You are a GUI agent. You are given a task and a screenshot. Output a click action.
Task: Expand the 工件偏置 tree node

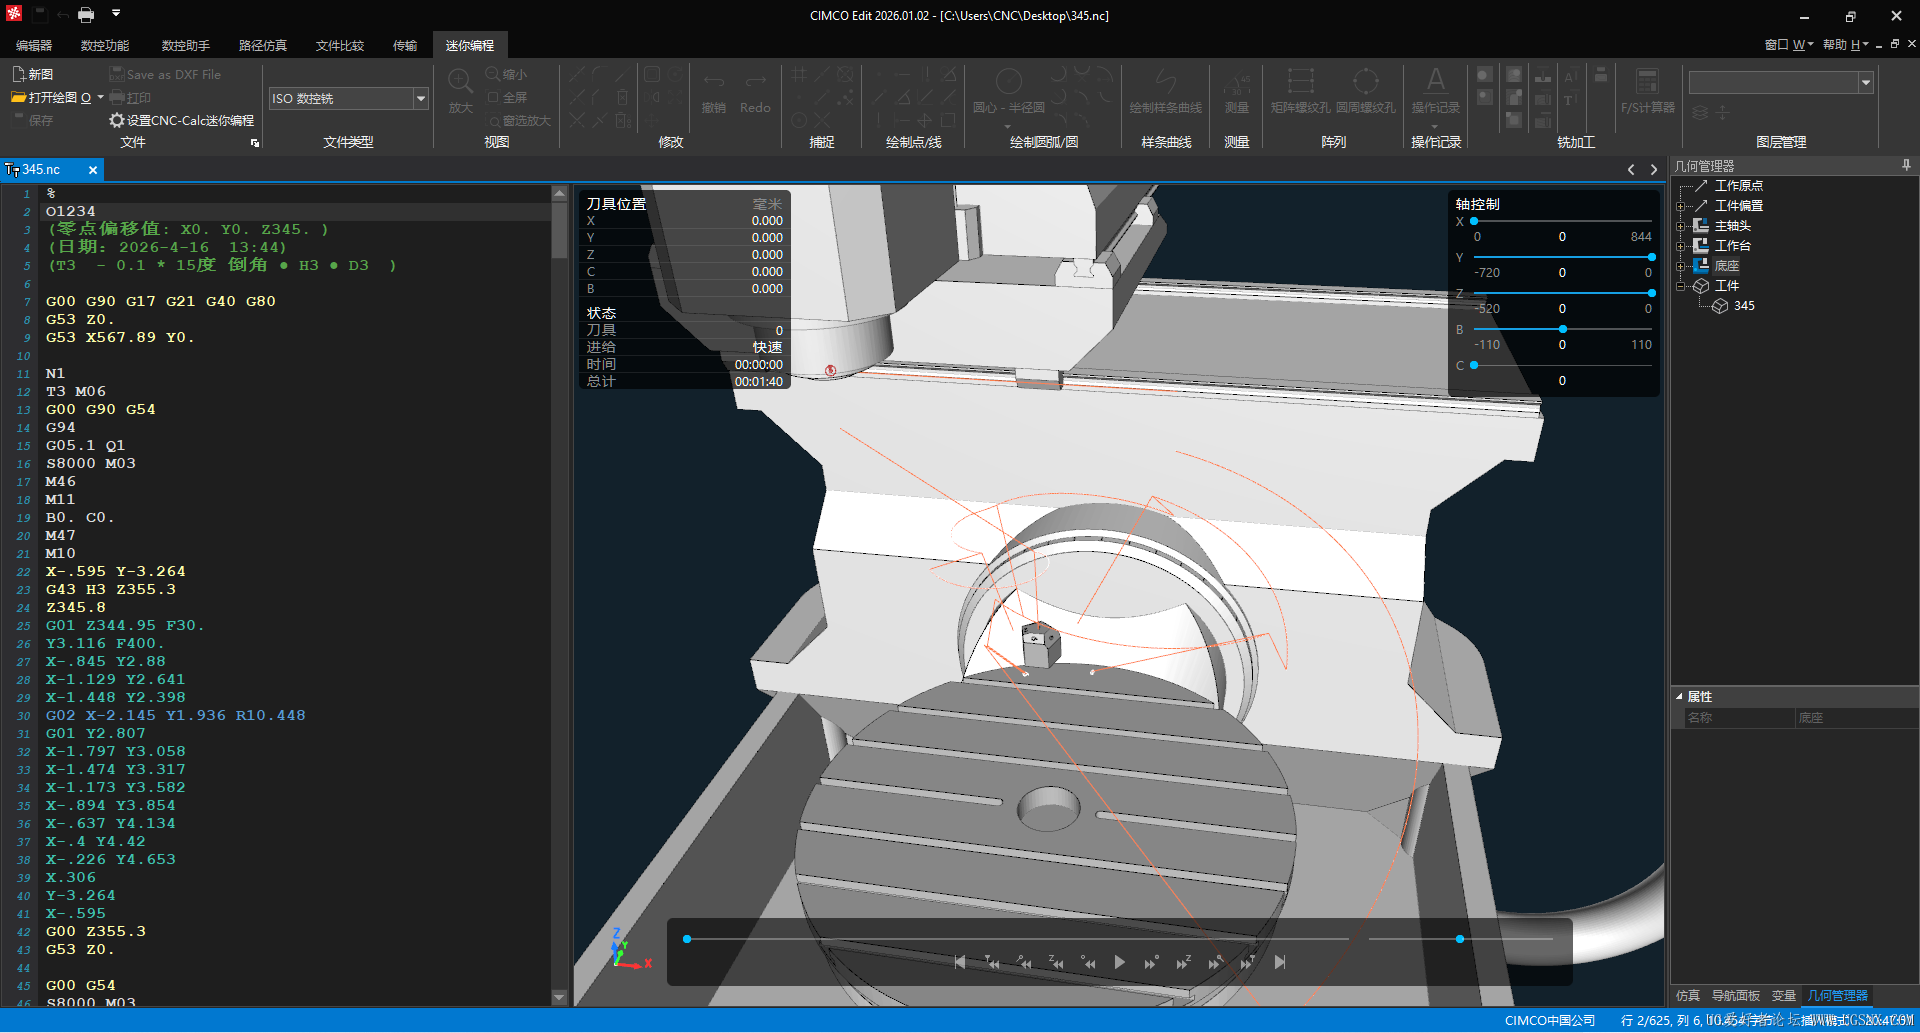coord(1681,206)
